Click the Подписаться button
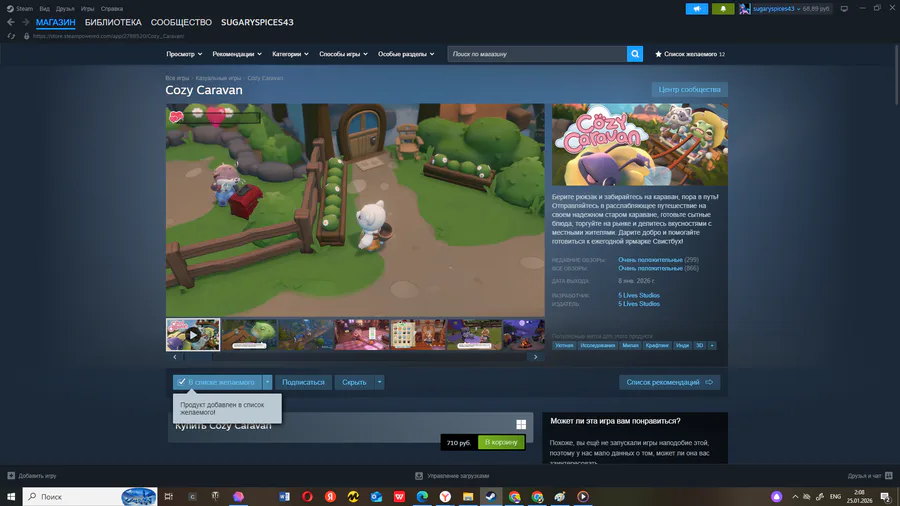The image size is (900, 506). pyautogui.click(x=303, y=382)
